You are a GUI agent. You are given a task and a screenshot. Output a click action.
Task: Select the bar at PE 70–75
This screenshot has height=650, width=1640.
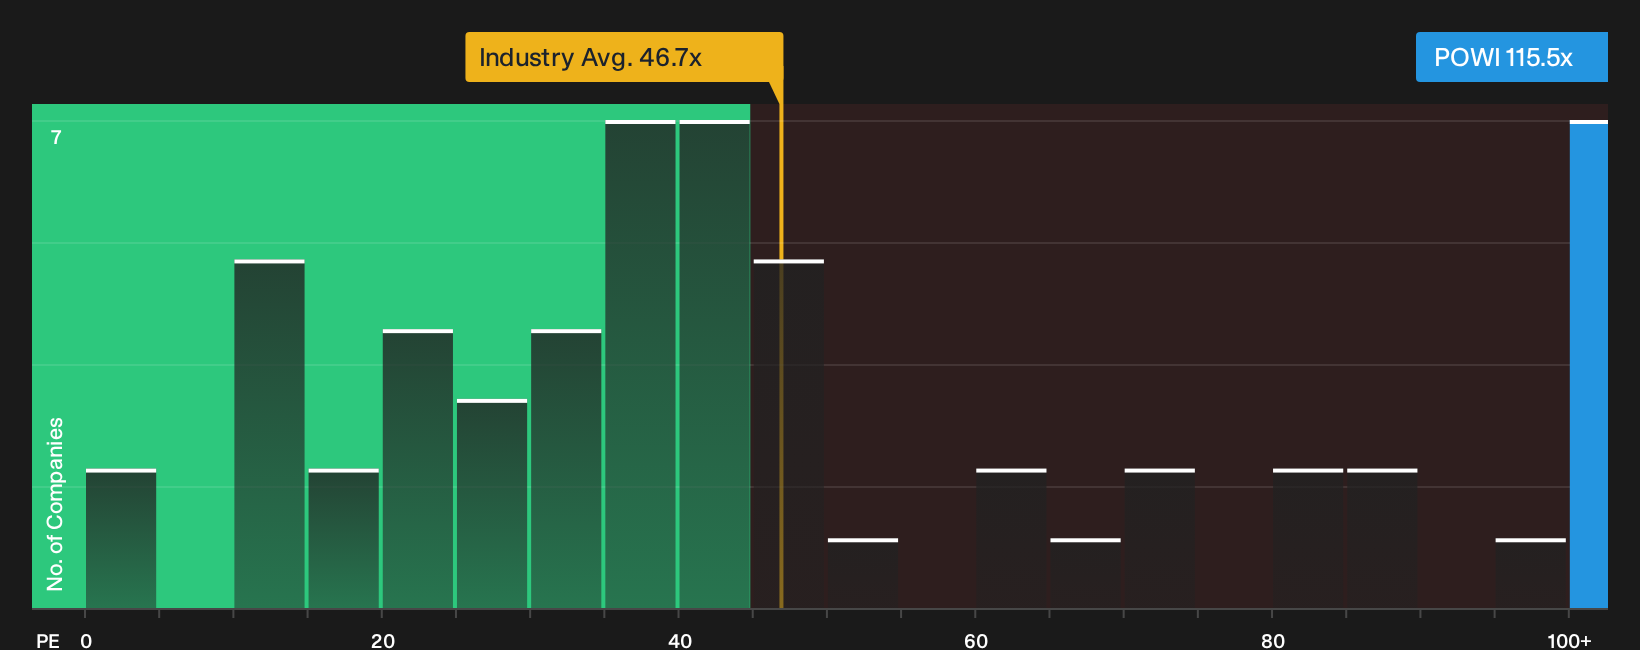1160,539
